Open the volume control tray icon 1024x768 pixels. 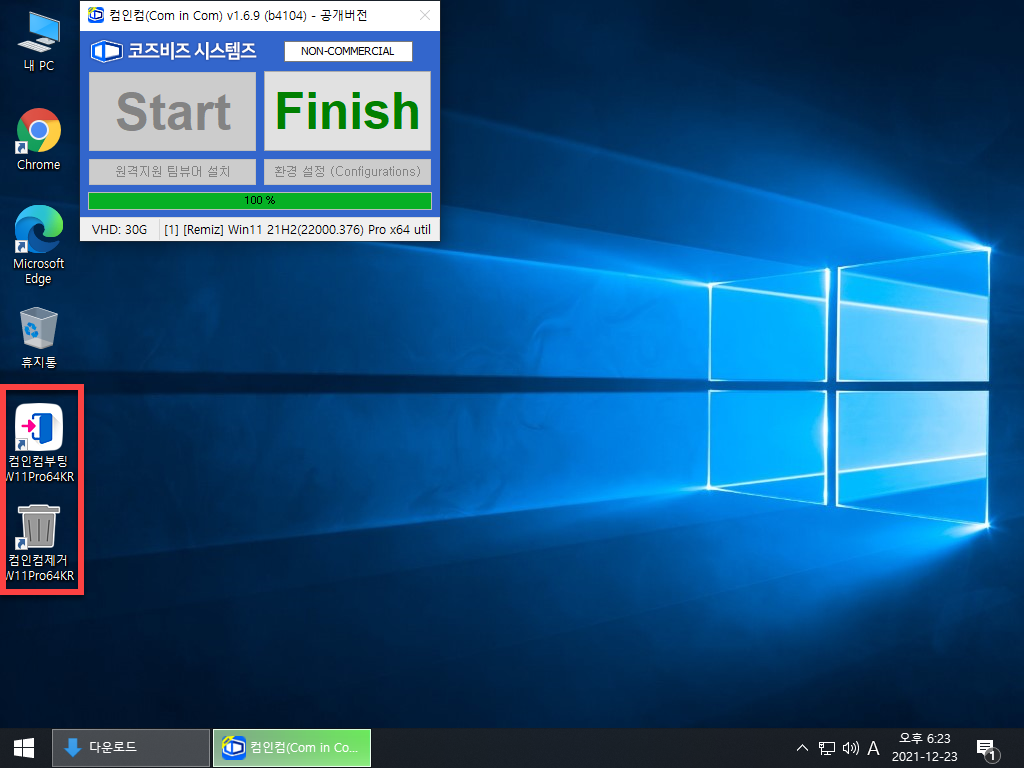850,748
